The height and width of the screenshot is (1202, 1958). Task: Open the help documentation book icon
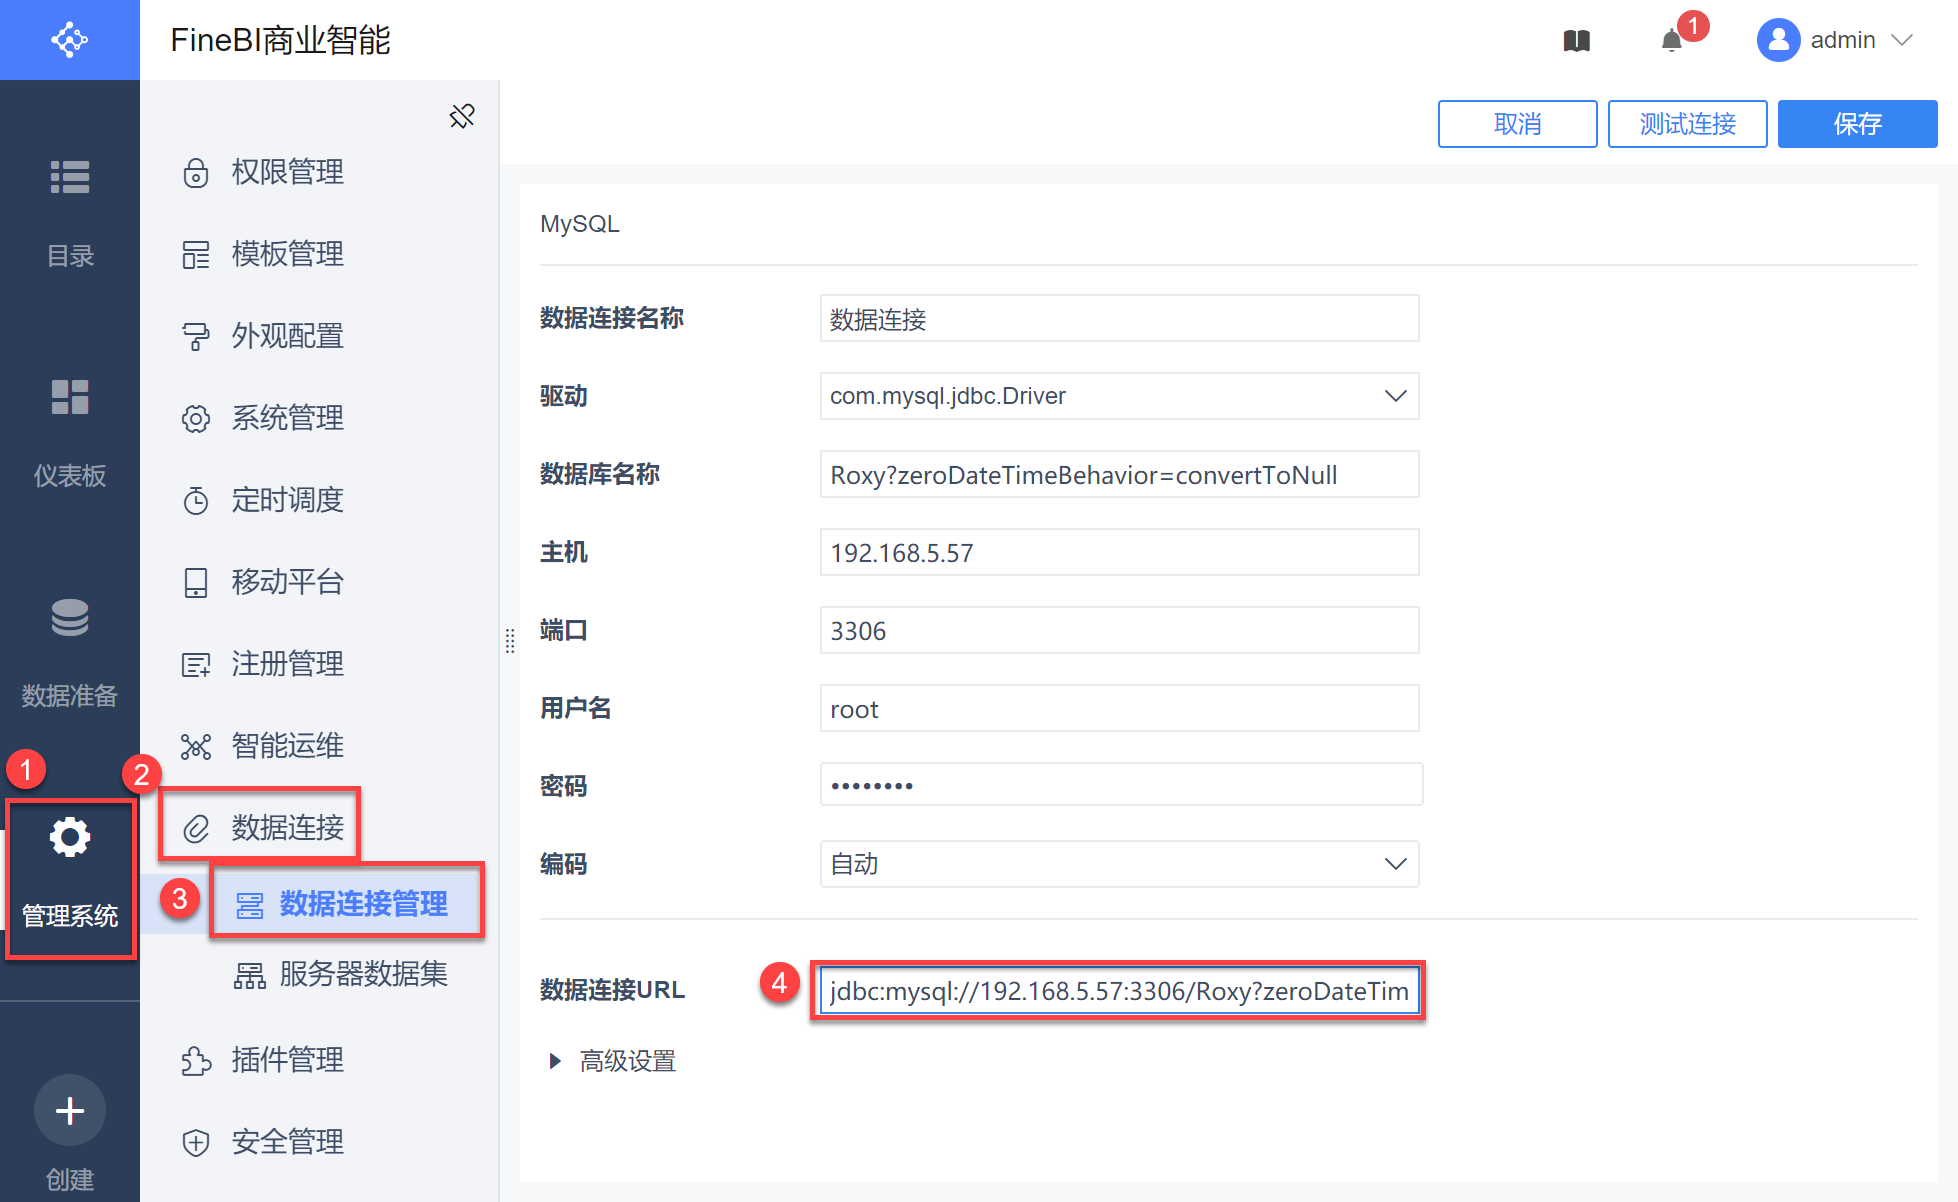1576,41
